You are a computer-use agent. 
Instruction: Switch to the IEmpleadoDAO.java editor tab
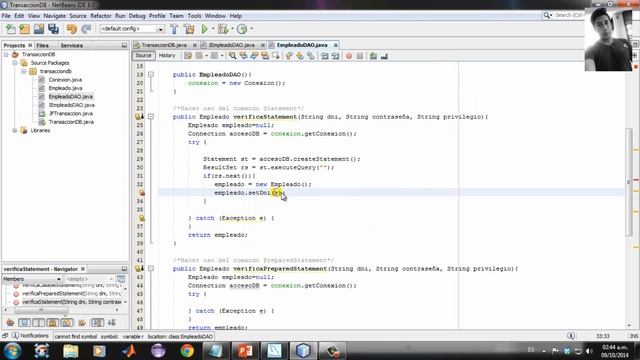pos(231,45)
